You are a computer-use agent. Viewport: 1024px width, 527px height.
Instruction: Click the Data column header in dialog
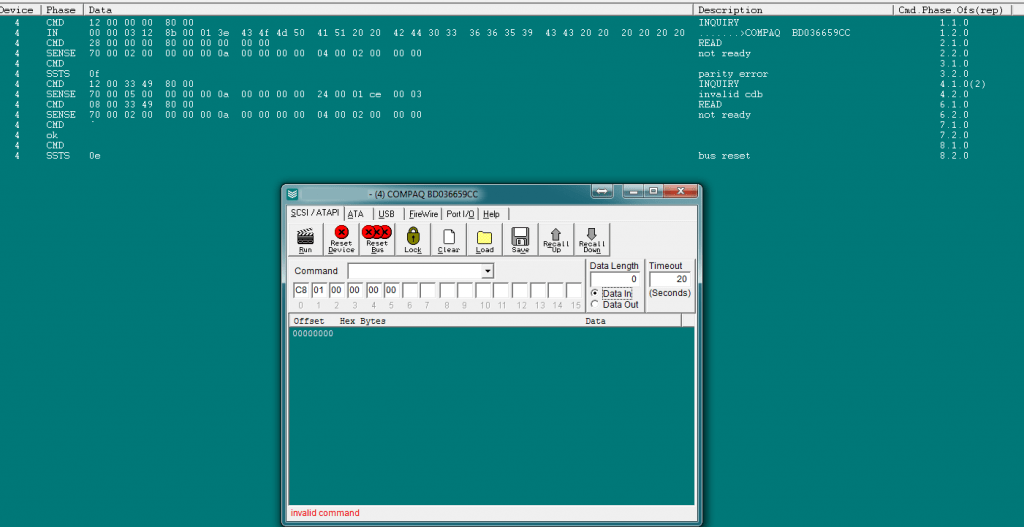pyautogui.click(x=595, y=321)
